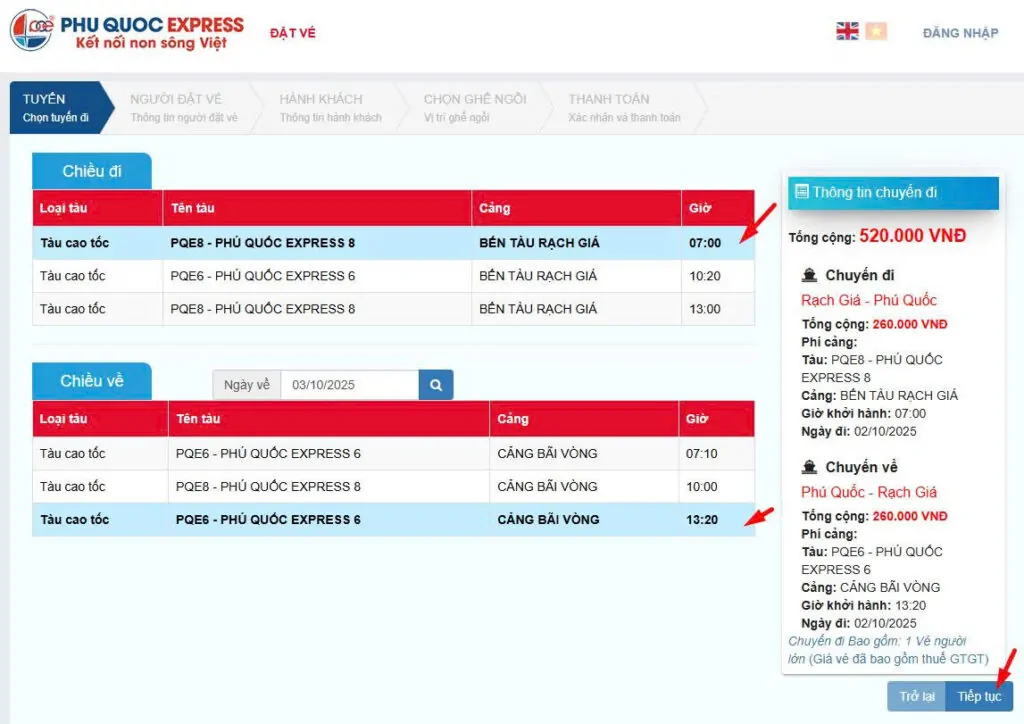Viewport: 1024px width, 724px height.
Task: Open the ĐĂNG NHẬP login link
Action: pos(960,33)
